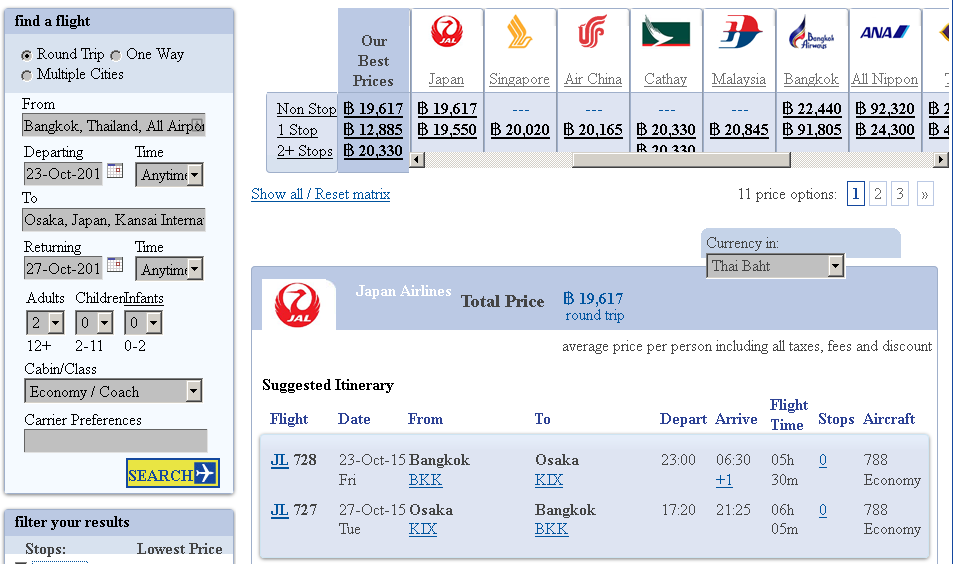The image size is (955, 564).
Task: Click Malaysia price ฿ 20,845
Action: pyautogui.click(x=739, y=130)
